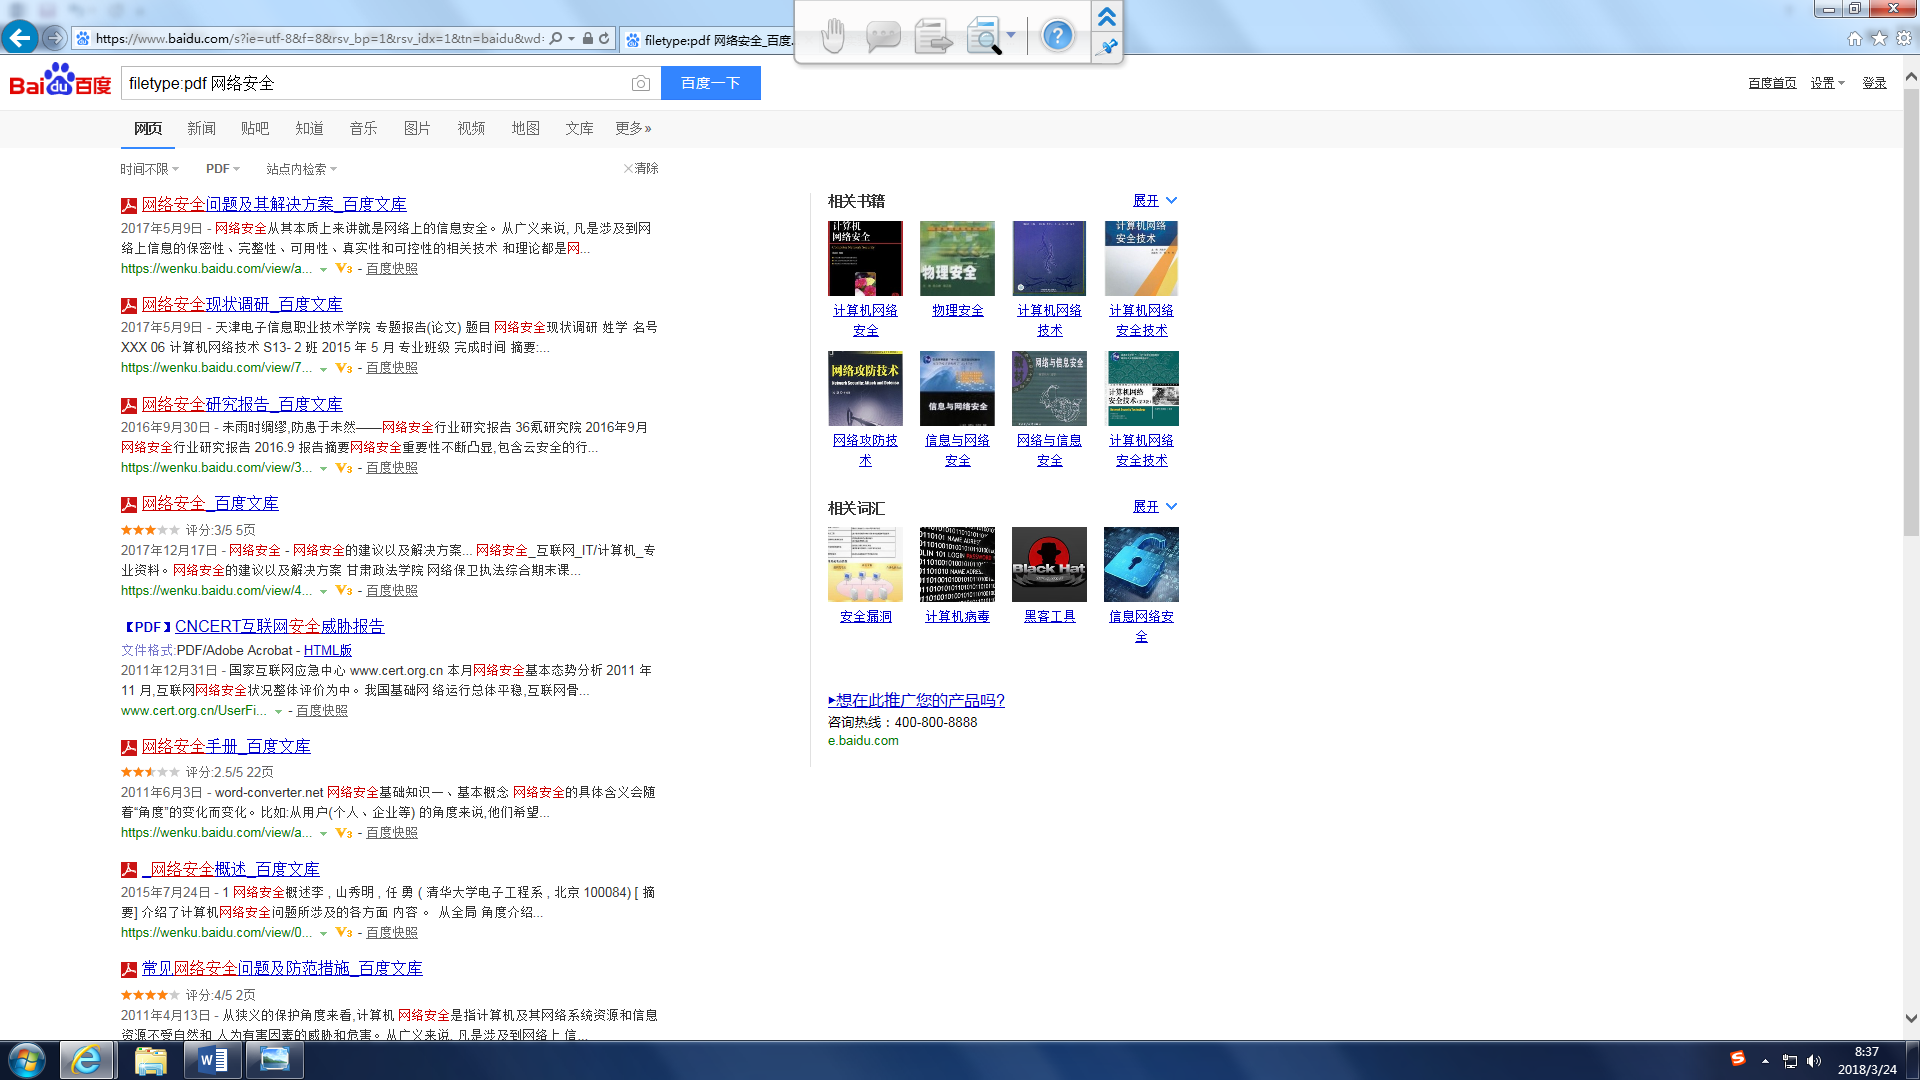Click the magnifier zoom tool icon
Viewport: 1920px width, 1080px height.
985,37
